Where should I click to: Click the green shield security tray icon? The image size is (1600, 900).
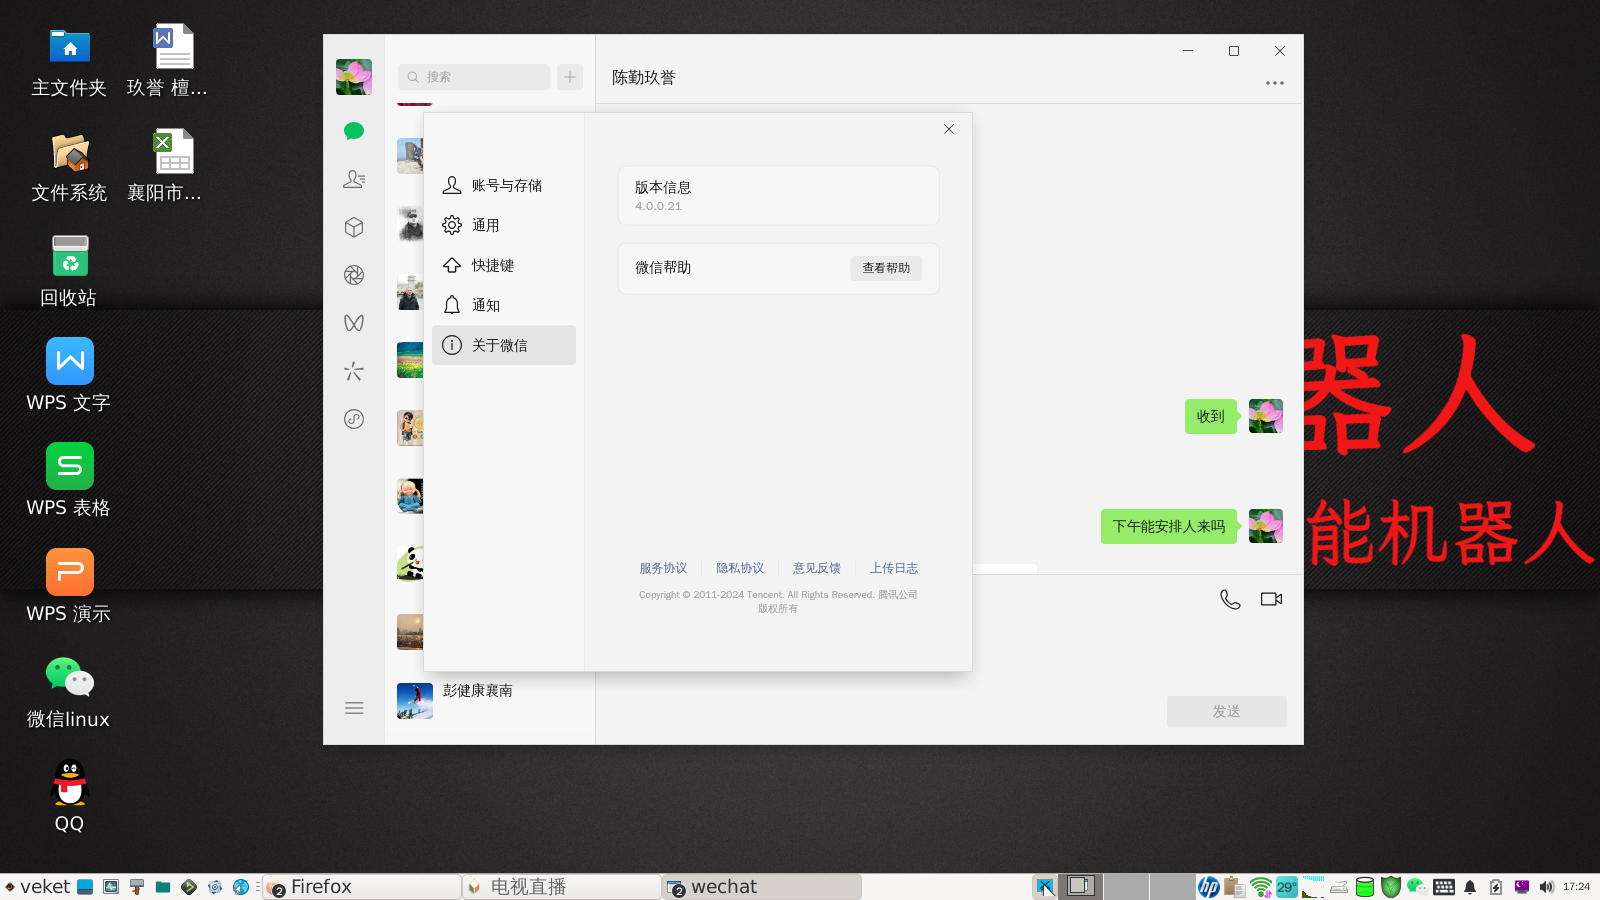click(1391, 887)
